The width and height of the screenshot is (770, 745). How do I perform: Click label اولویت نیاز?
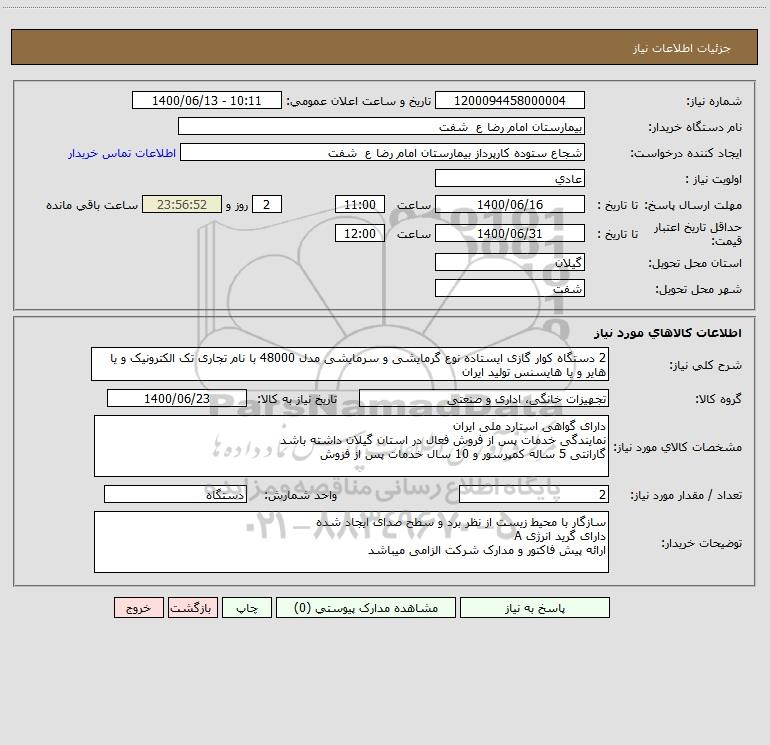(714, 180)
